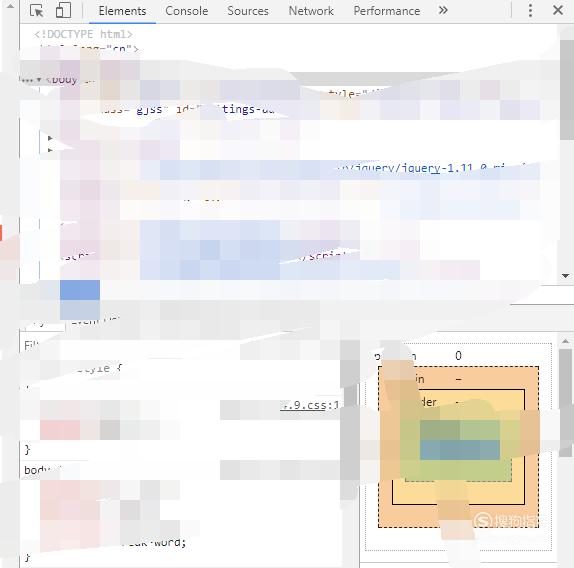This screenshot has height=568, width=574.
Task: Click the box model pane scrollbar up arrow
Action: 566,341
